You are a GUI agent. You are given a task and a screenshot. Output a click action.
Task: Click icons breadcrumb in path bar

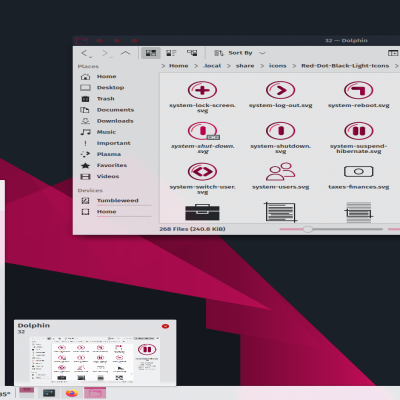point(278,66)
